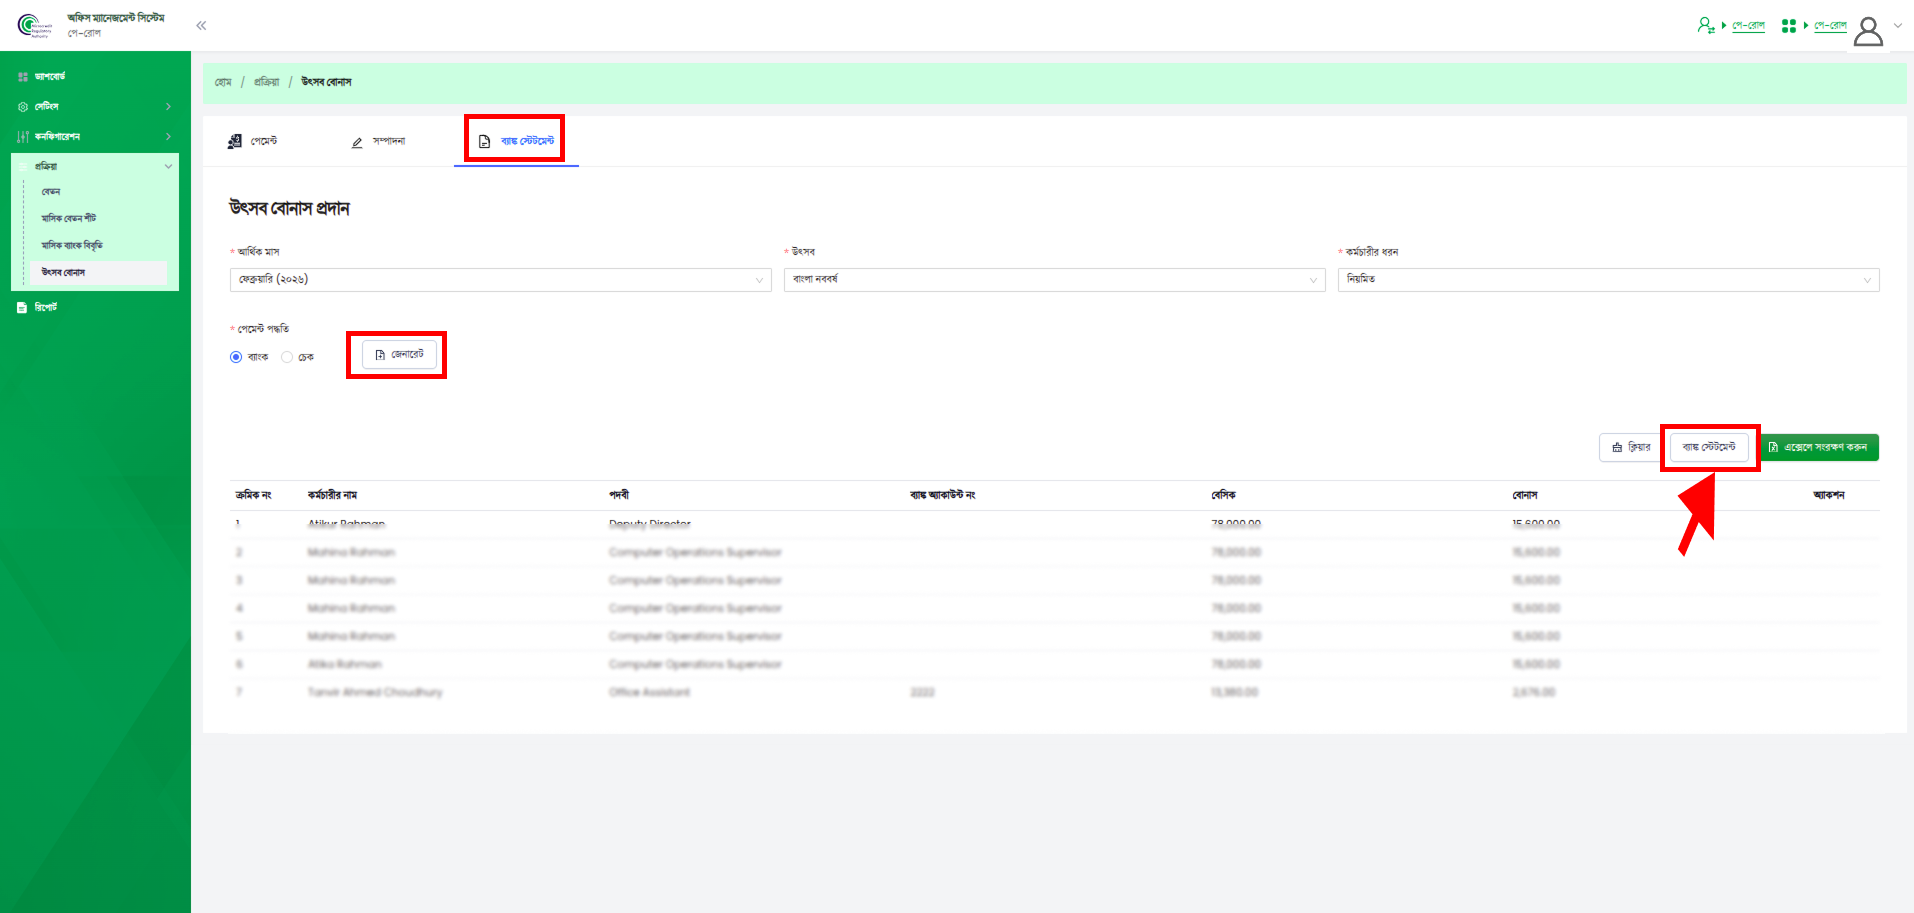
Task: Click the বেসিক column header
Action: (x=1224, y=496)
